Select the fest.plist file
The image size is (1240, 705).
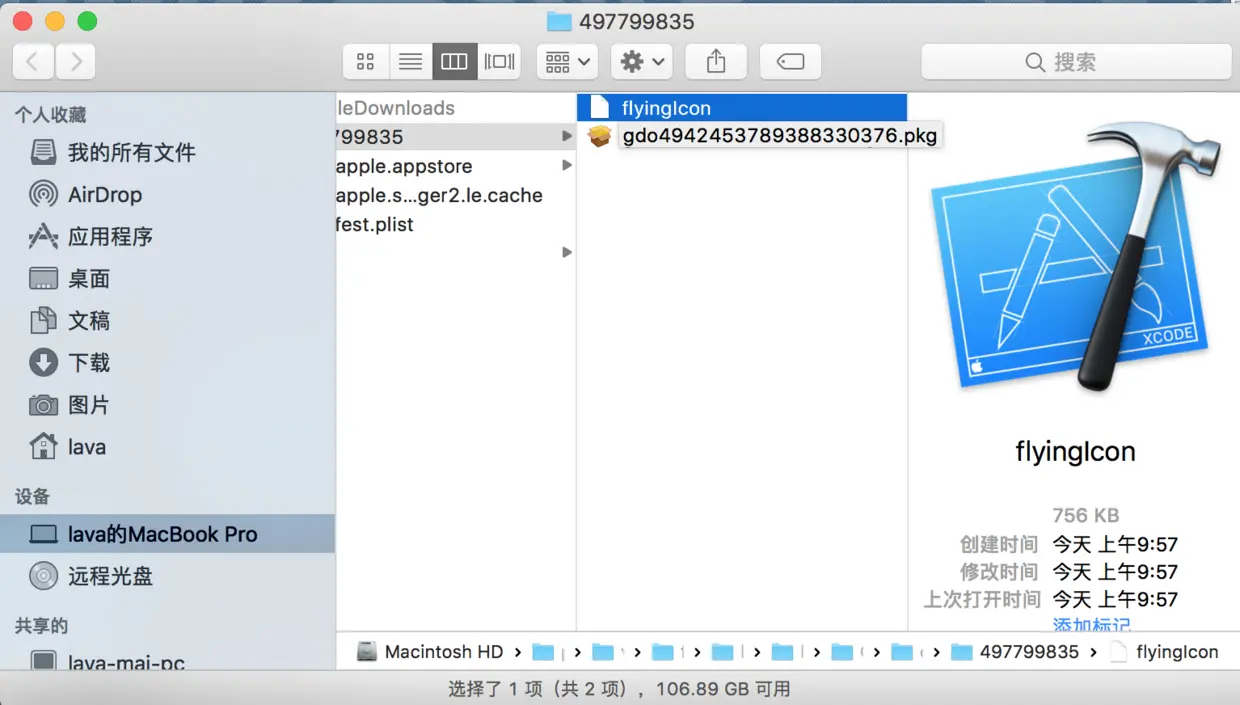coord(375,224)
